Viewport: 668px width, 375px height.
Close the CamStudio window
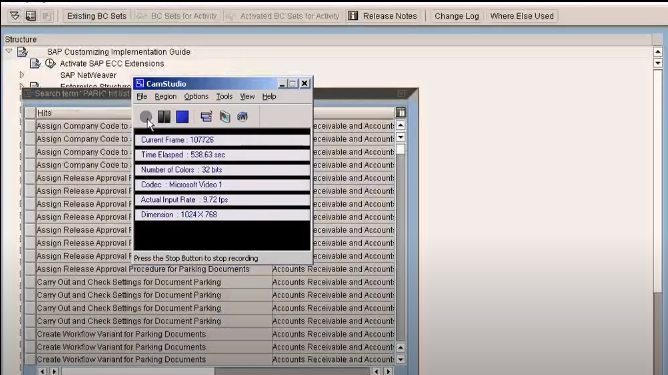pos(305,84)
